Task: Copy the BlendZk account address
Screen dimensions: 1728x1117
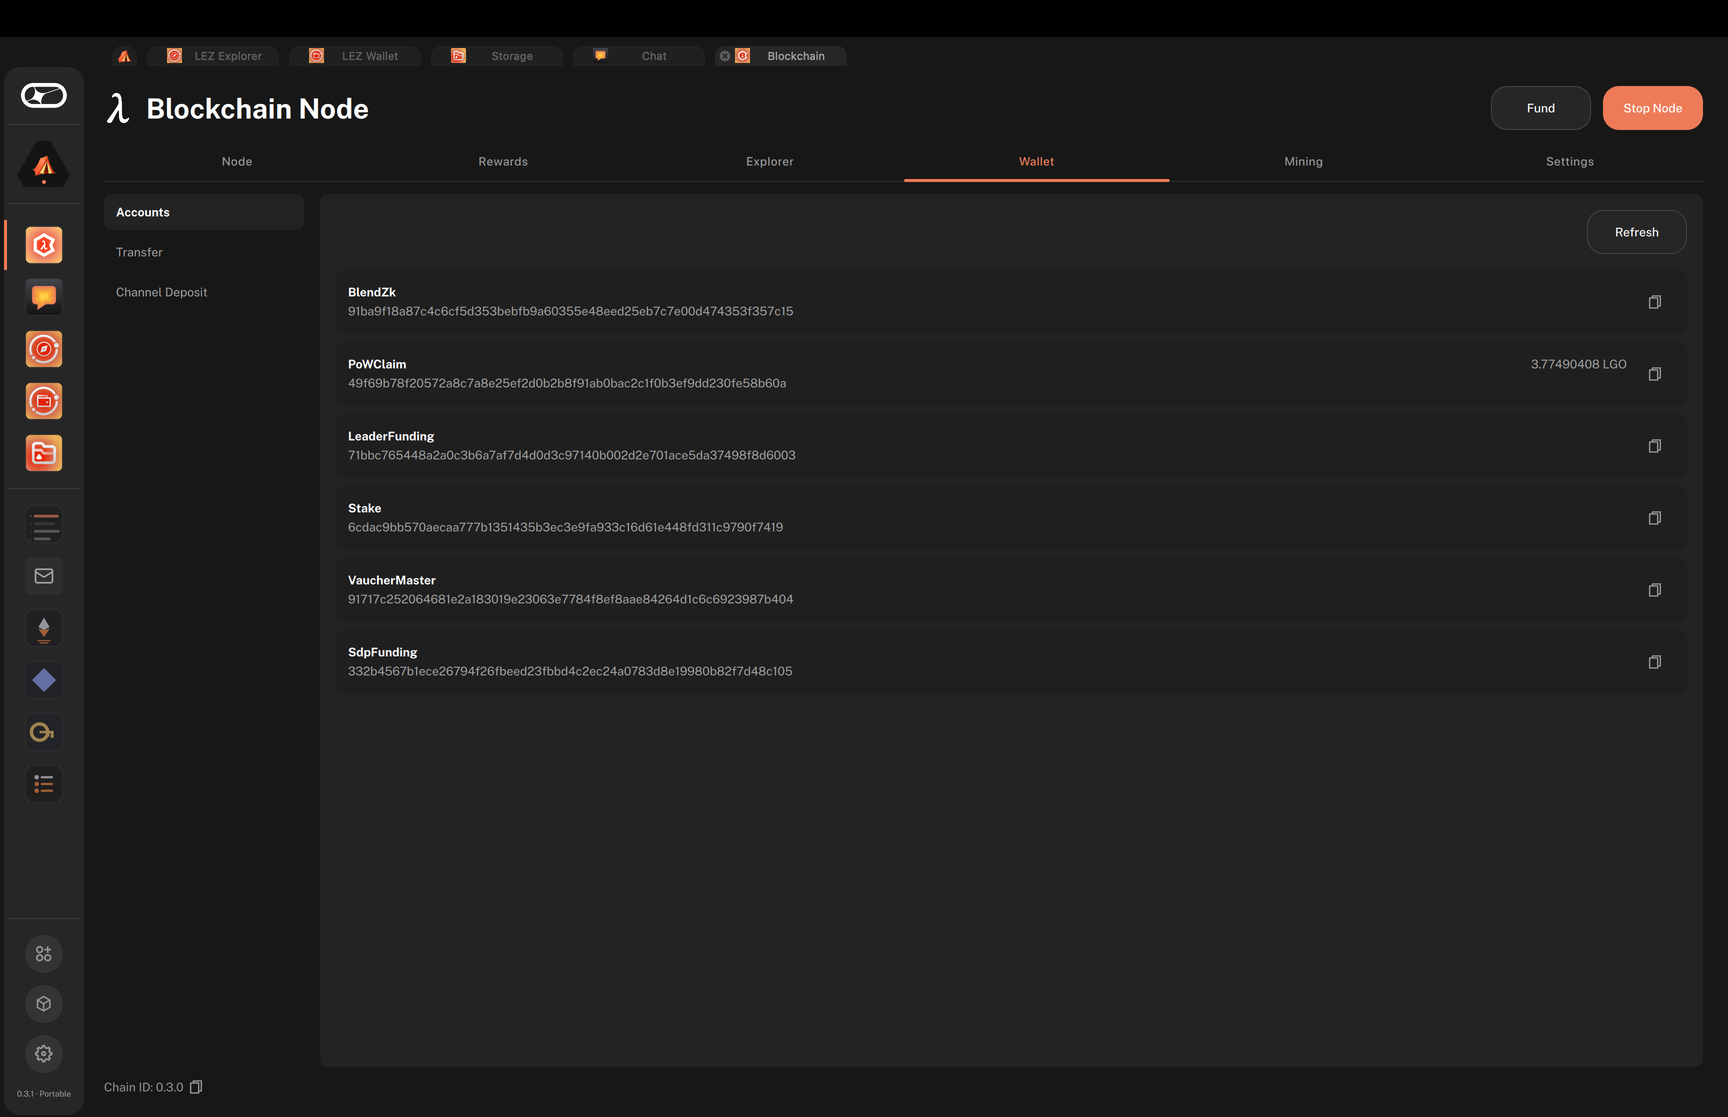Action: 1654,302
